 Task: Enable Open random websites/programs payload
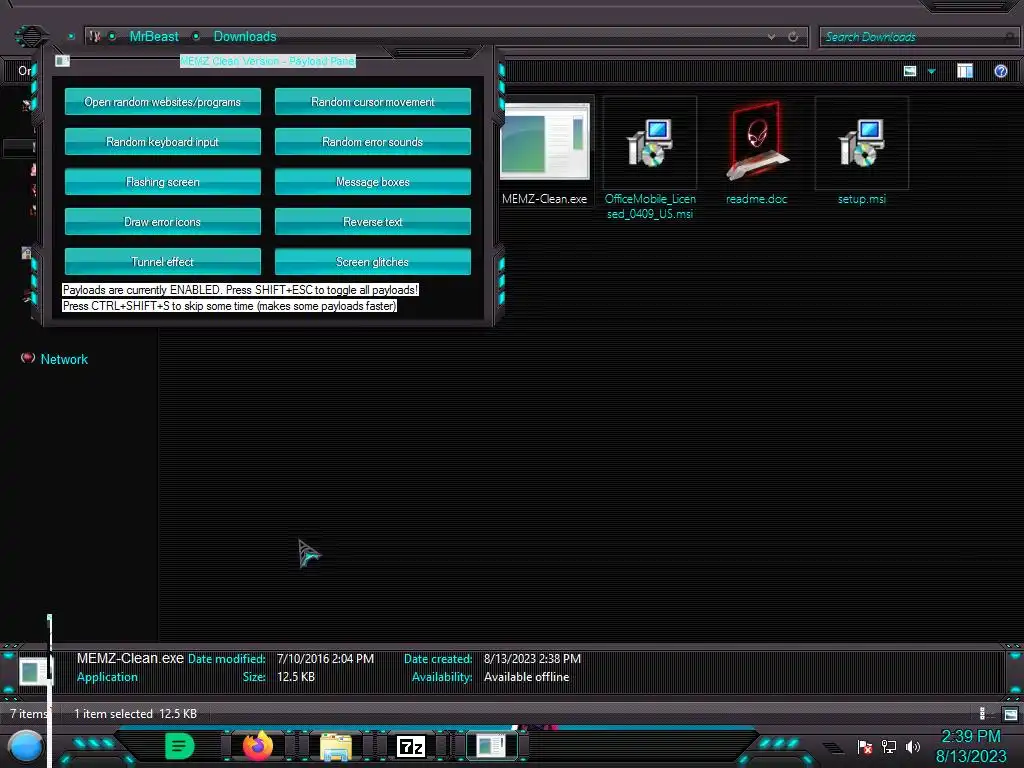[x=163, y=102]
